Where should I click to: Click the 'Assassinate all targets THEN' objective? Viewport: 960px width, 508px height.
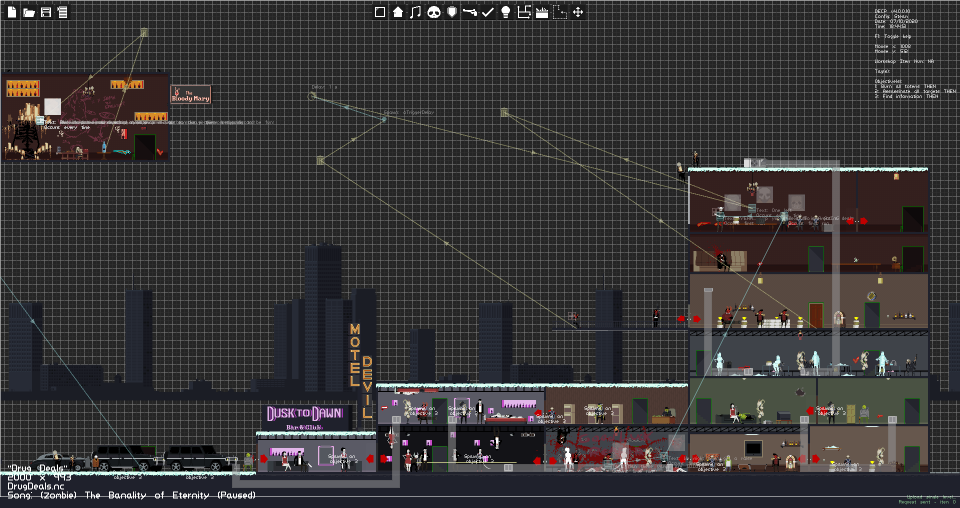[x=915, y=91]
